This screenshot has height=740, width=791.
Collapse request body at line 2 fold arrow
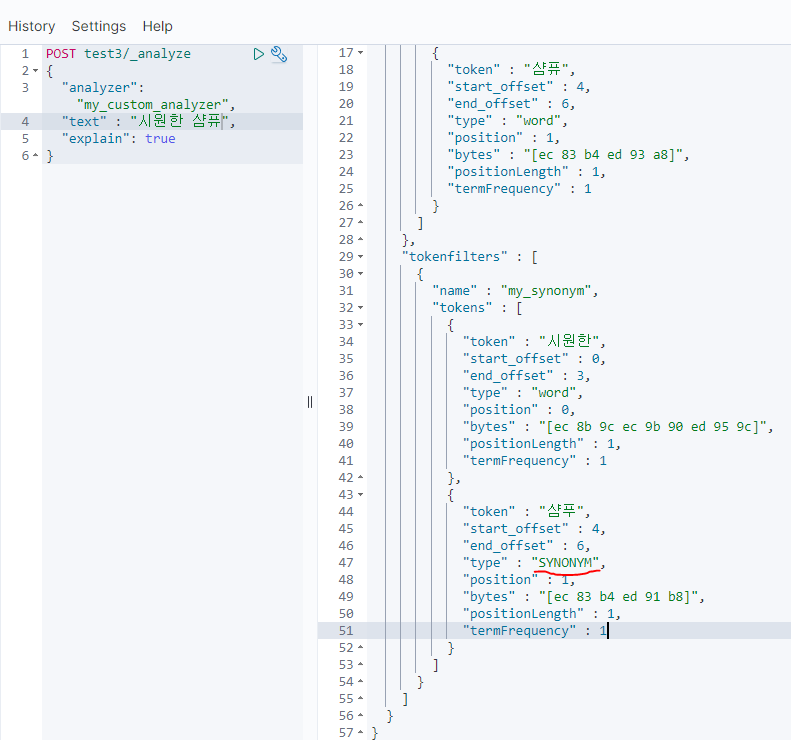point(36,71)
